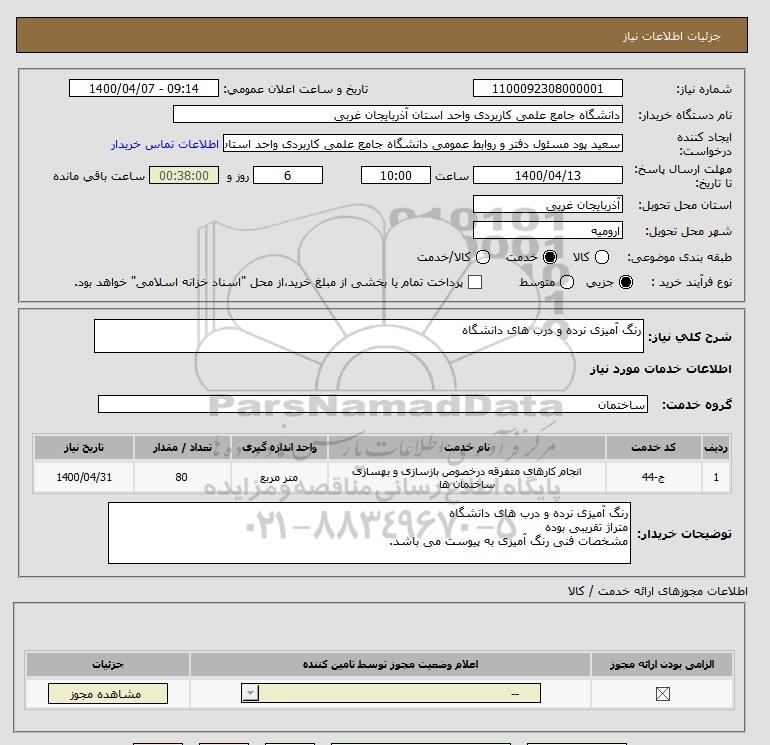The image size is (770, 745).
Task: Click the need date cell 1400/04/31
Action: click(x=84, y=477)
